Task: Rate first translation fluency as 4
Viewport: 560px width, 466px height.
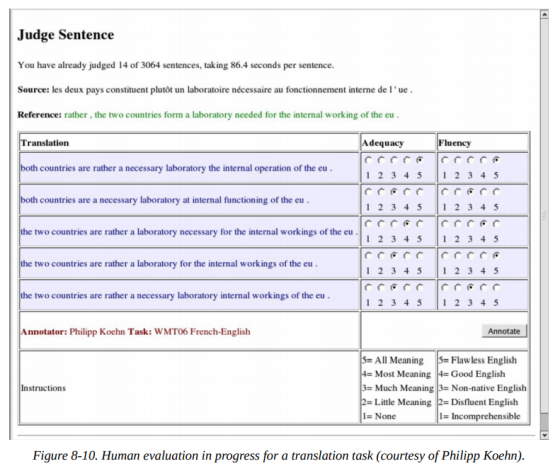Action: click(x=483, y=160)
